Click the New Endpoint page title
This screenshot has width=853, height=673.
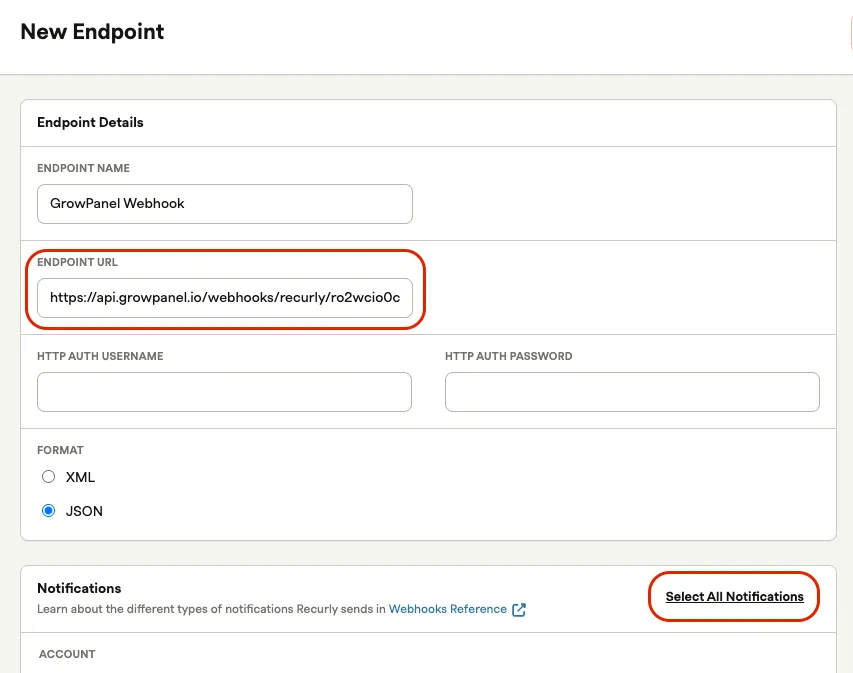pyautogui.click(x=91, y=31)
